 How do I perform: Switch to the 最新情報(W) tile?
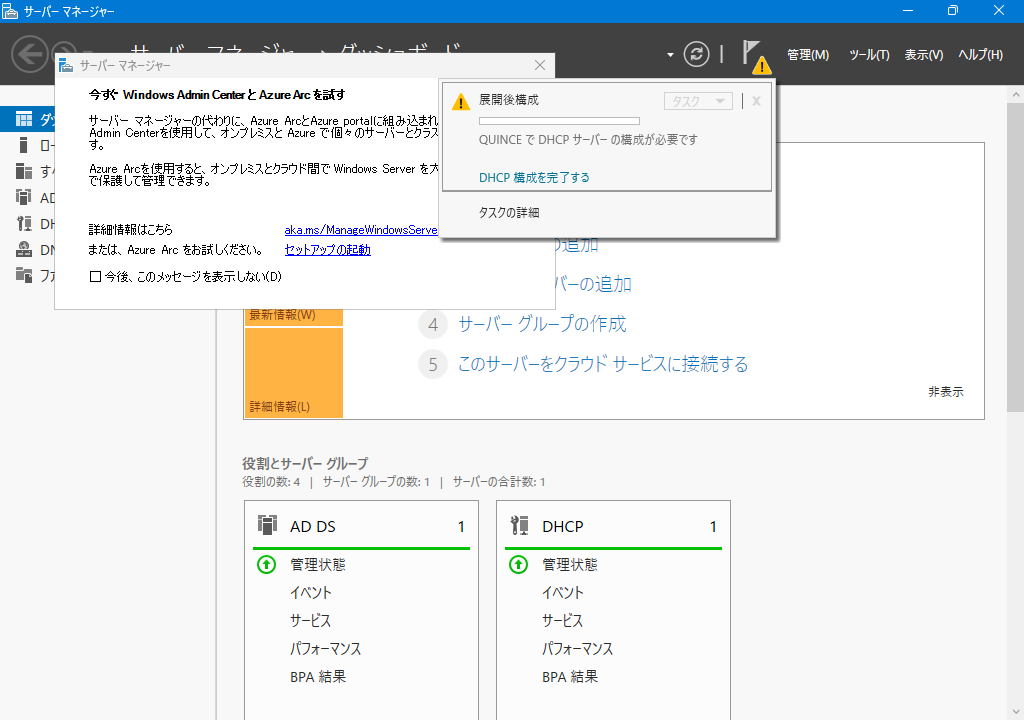click(294, 317)
